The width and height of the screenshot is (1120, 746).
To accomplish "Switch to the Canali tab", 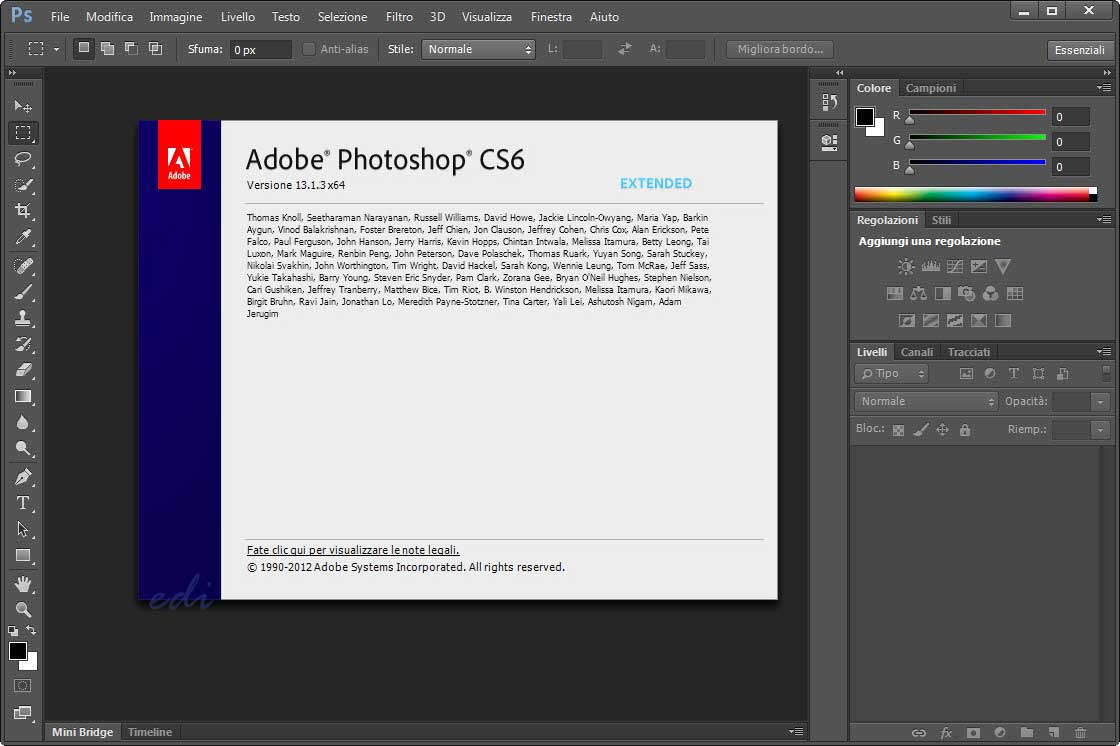I will tap(916, 352).
